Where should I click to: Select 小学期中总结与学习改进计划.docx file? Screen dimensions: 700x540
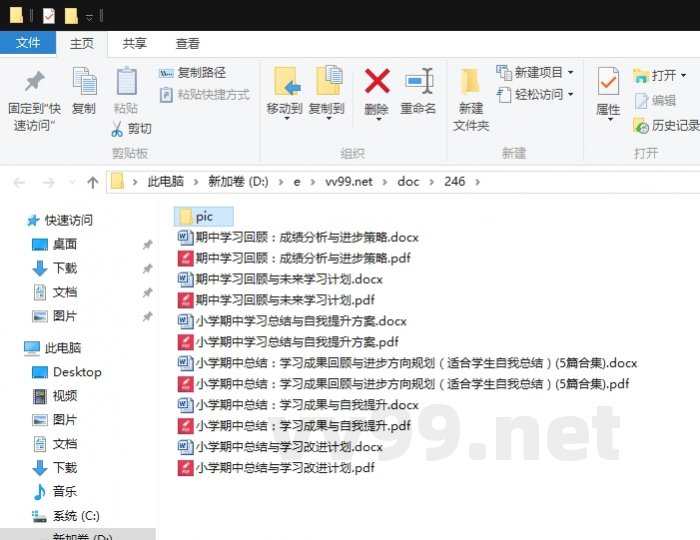(x=280, y=447)
